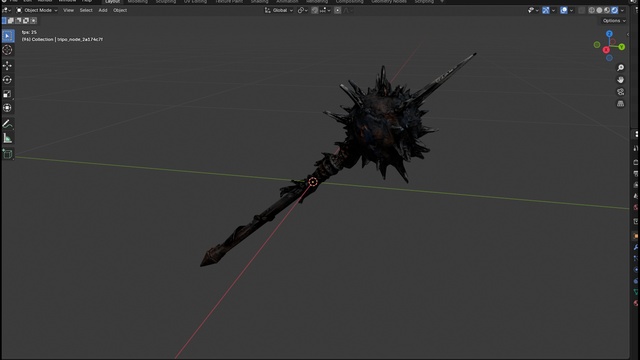Pick the Rotate tool
Screen dimensions: 640x360
click(x=7, y=80)
